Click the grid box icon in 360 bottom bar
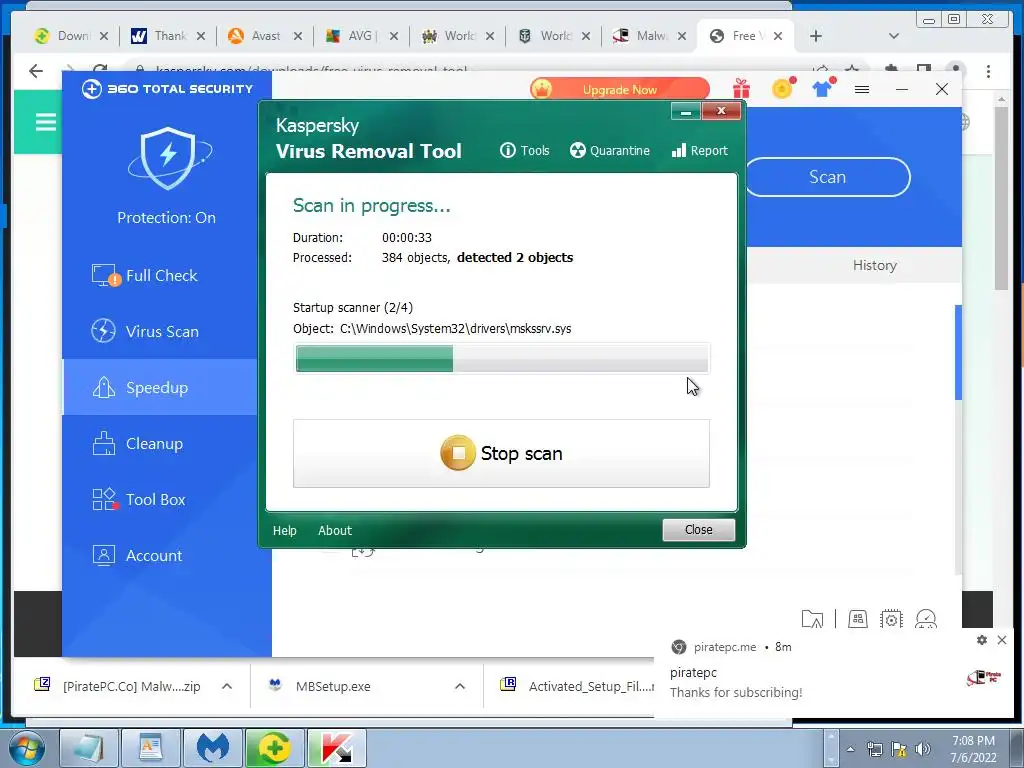 pyautogui.click(x=857, y=618)
